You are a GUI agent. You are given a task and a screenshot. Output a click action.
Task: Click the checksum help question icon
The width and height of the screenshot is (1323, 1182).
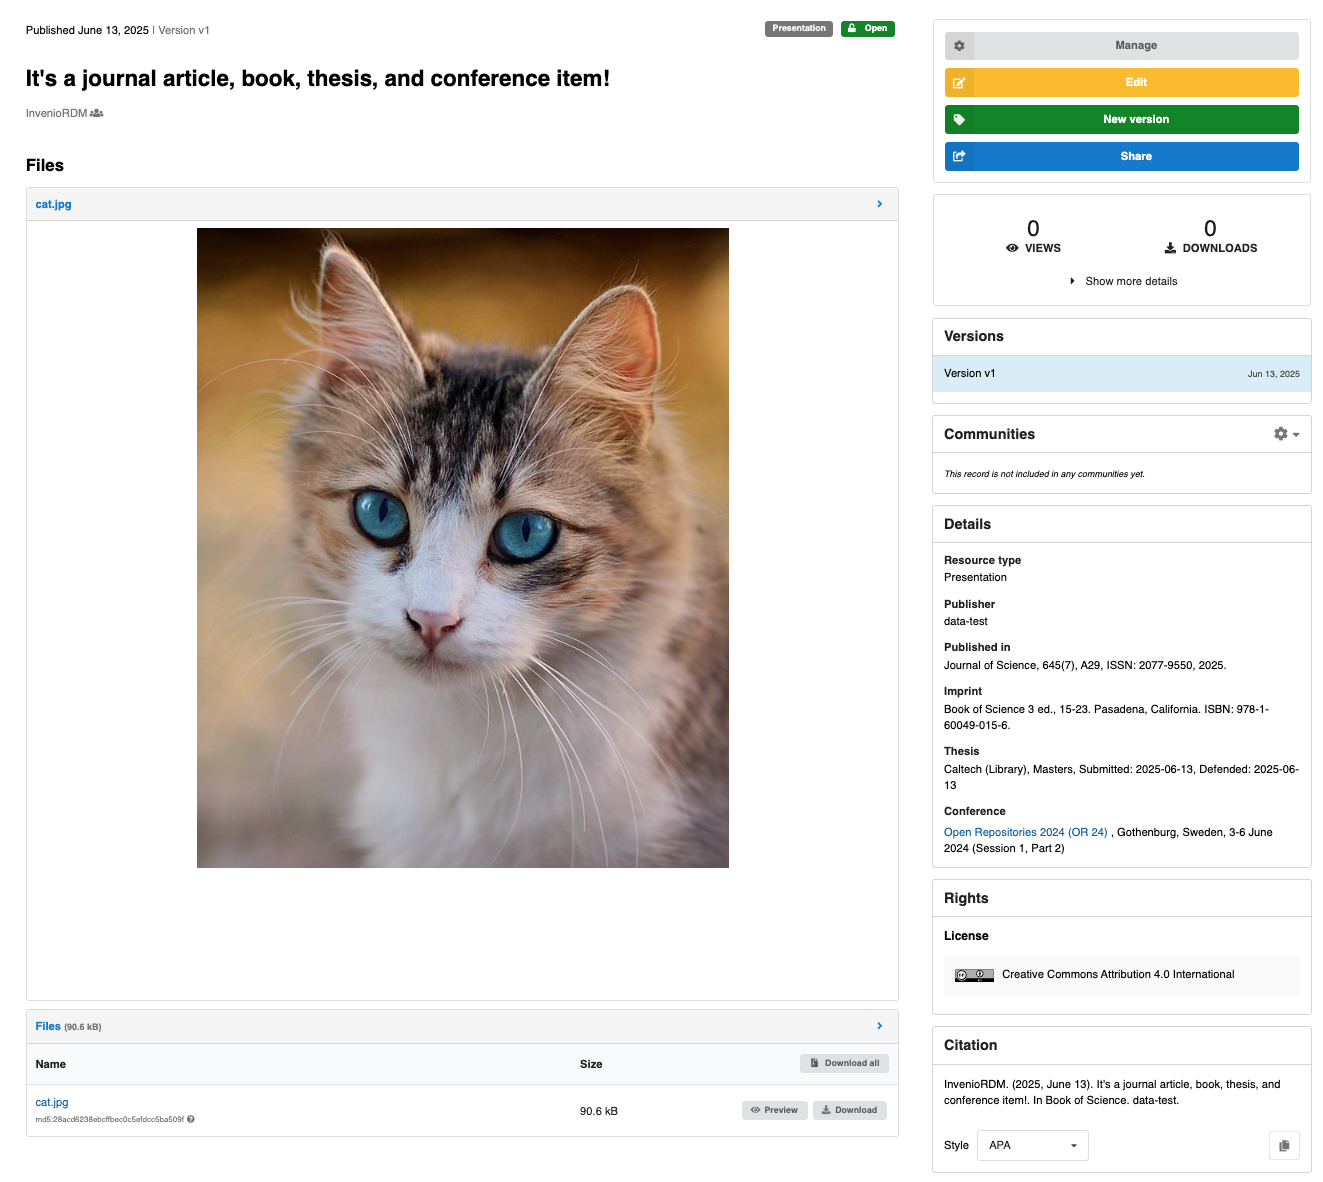[x=191, y=1120]
